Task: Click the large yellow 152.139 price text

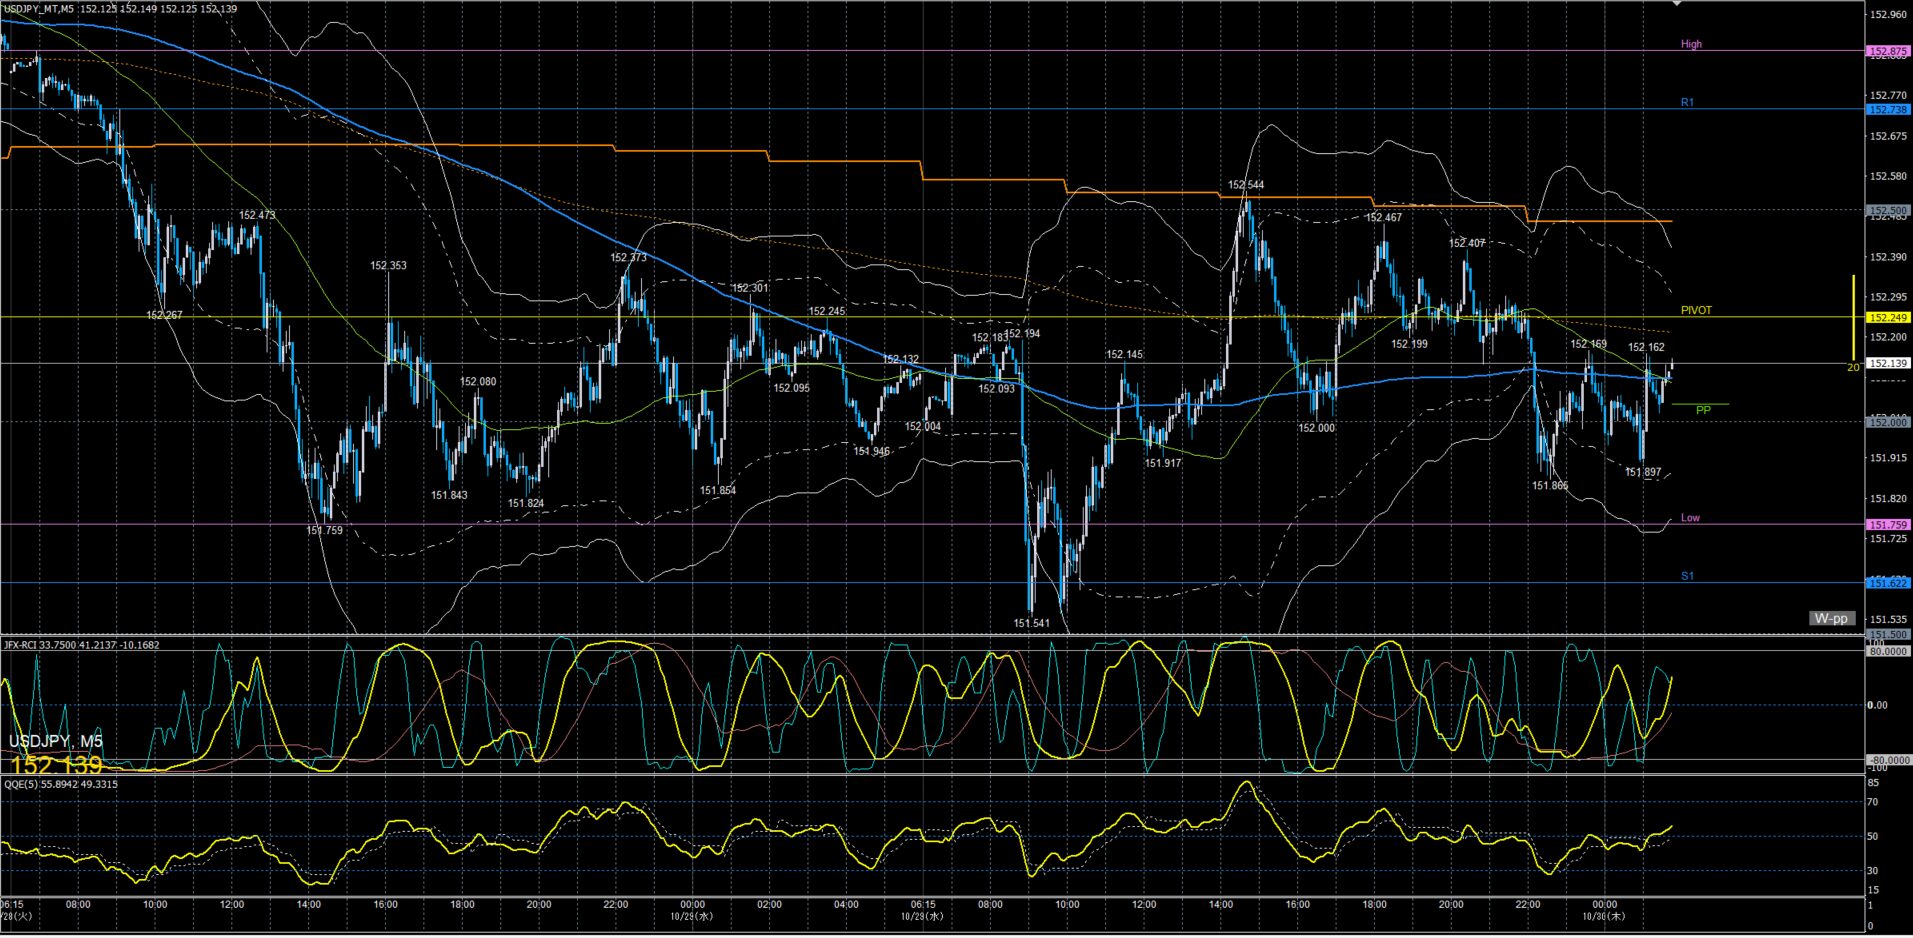Action: 56,765
